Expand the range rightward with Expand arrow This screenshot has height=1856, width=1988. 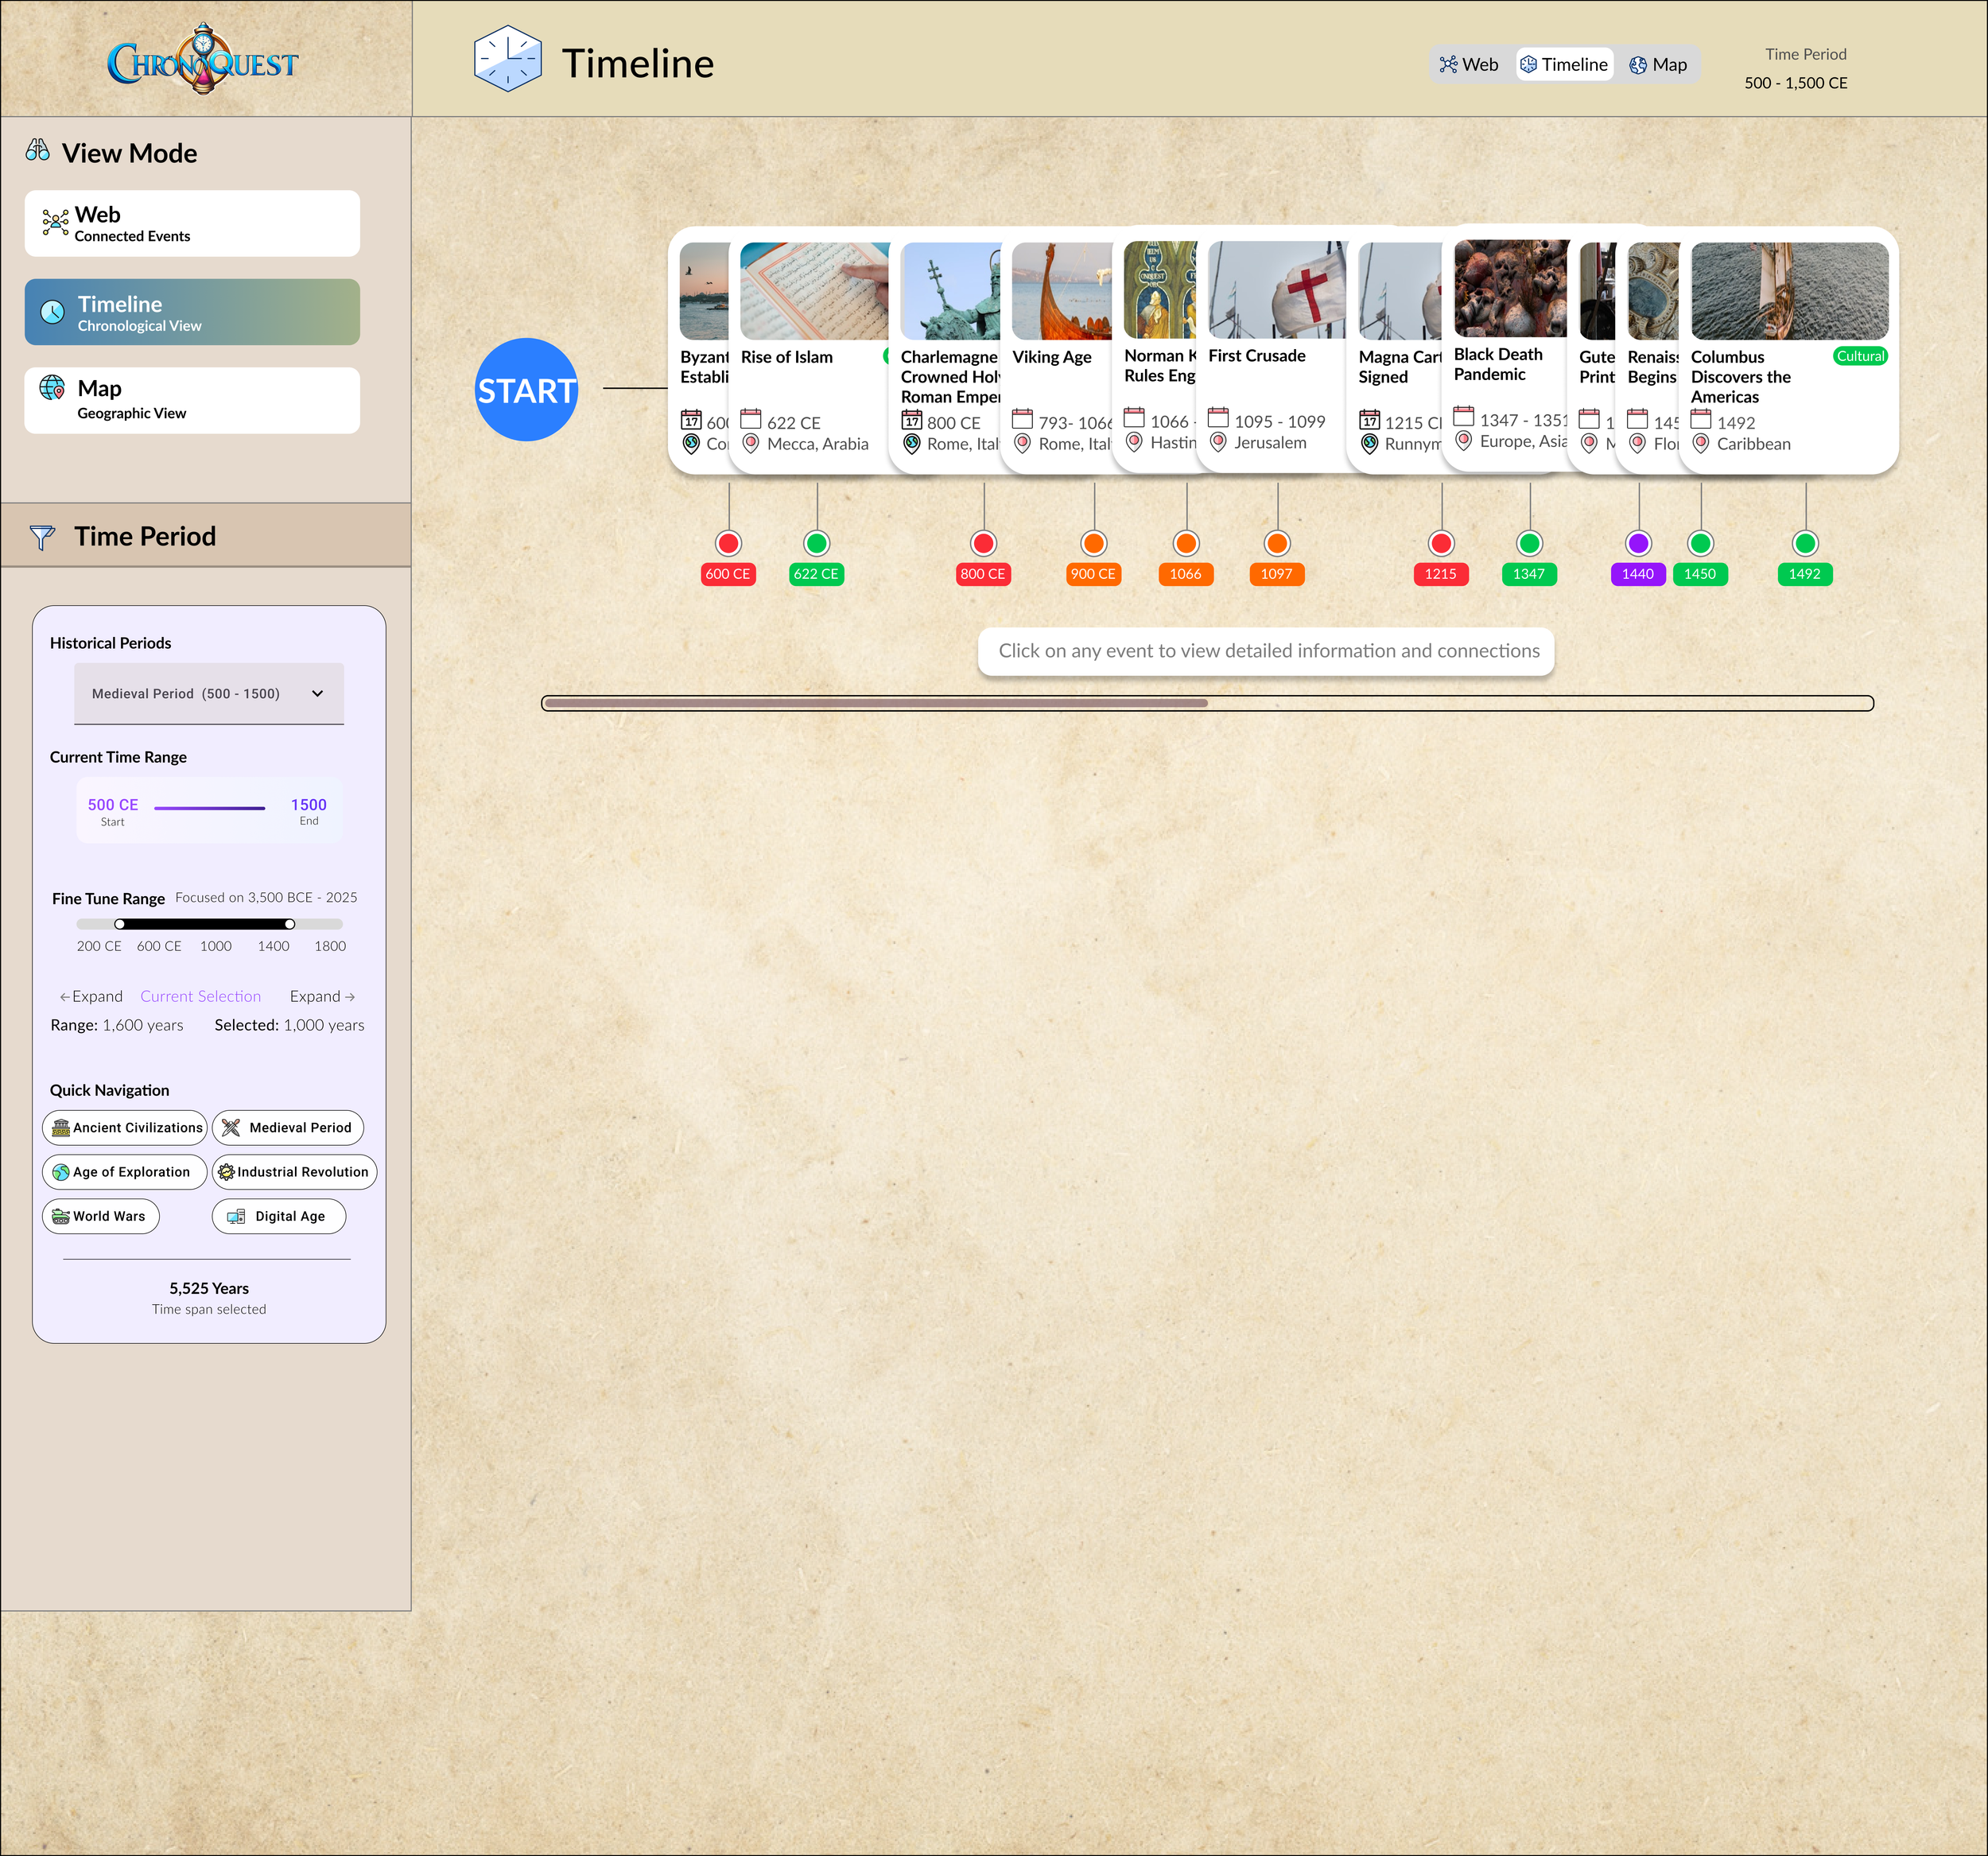(321, 996)
